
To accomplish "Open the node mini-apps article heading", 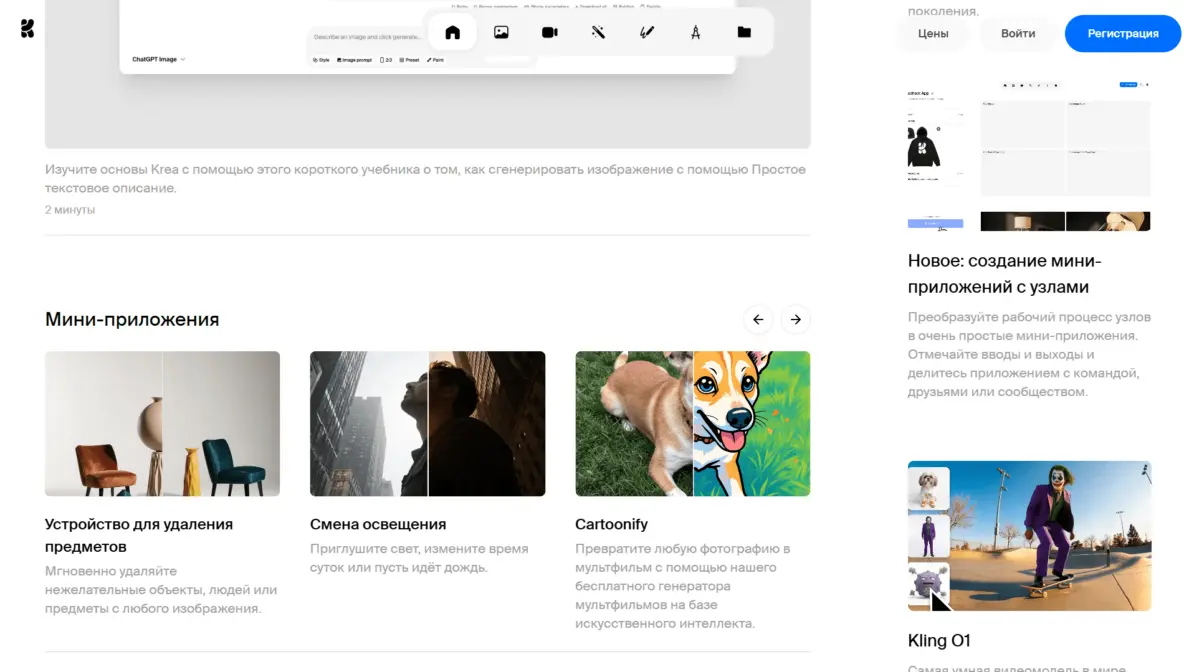I will coord(1004,273).
